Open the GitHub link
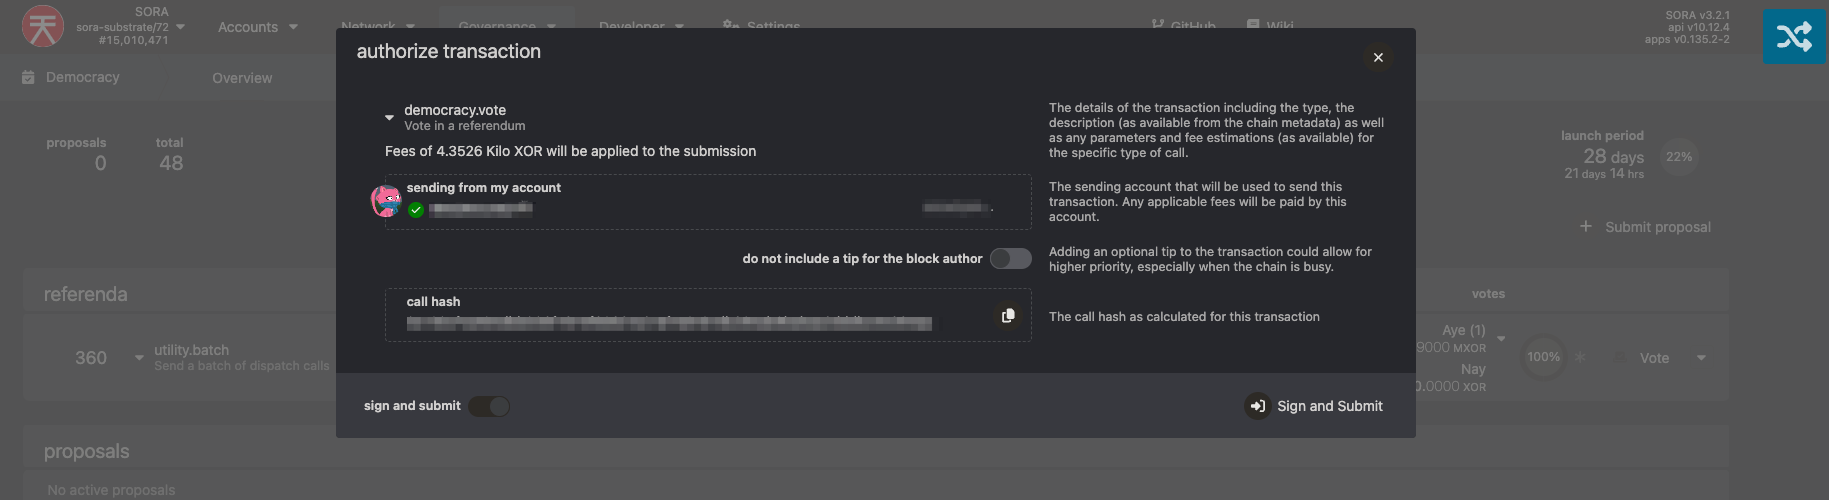Image resolution: width=1829 pixels, height=500 pixels. point(1183,26)
